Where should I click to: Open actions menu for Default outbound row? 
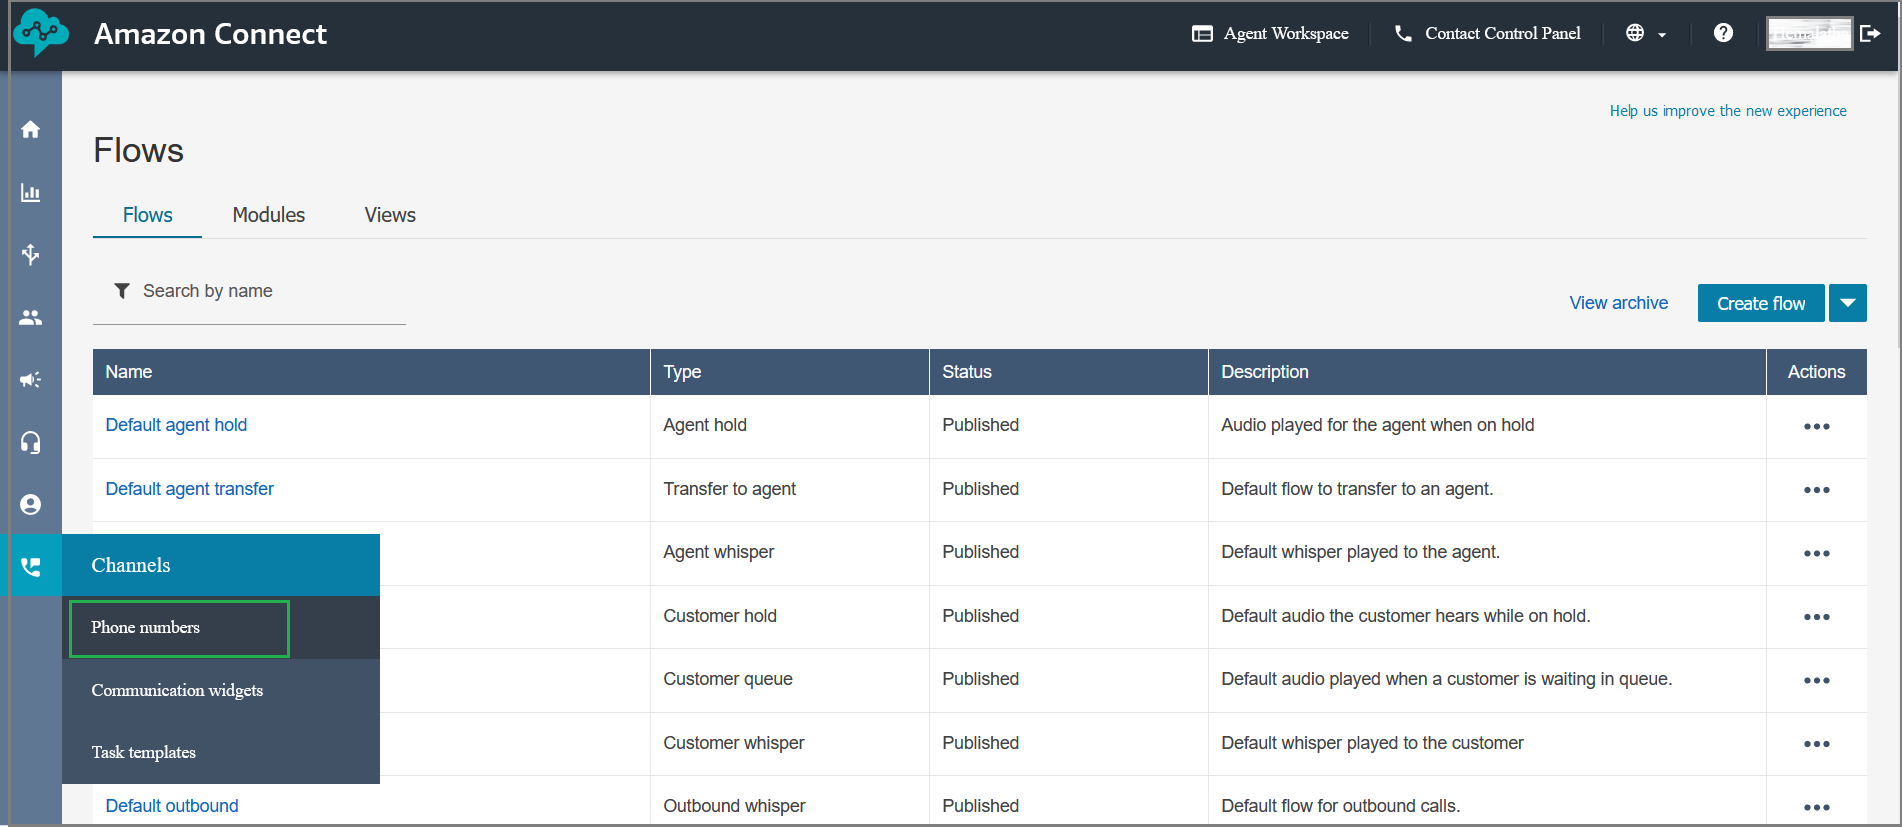(1817, 807)
